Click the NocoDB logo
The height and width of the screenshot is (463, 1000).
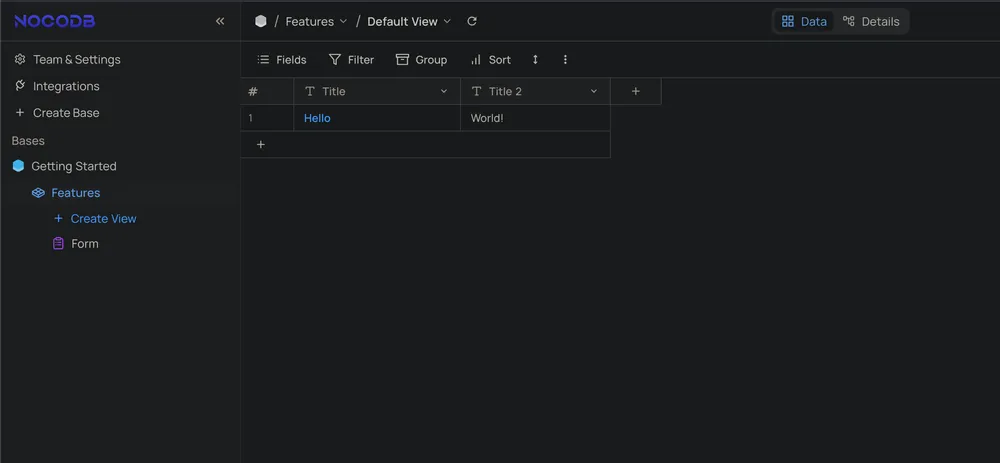[55, 21]
